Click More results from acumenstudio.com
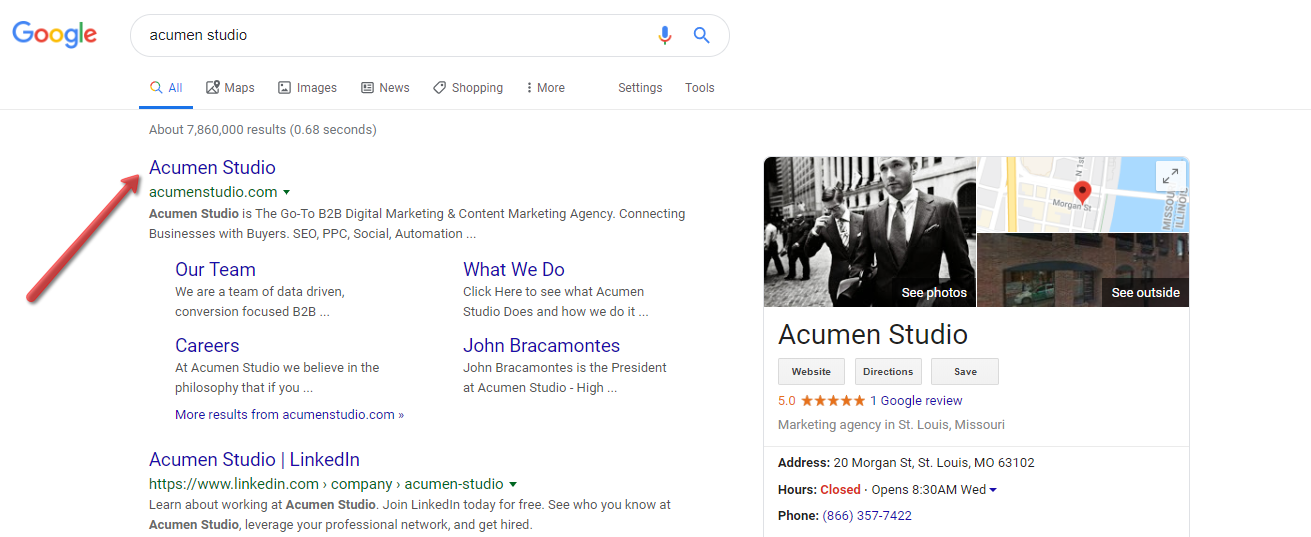This screenshot has width=1311, height=537. [x=290, y=414]
